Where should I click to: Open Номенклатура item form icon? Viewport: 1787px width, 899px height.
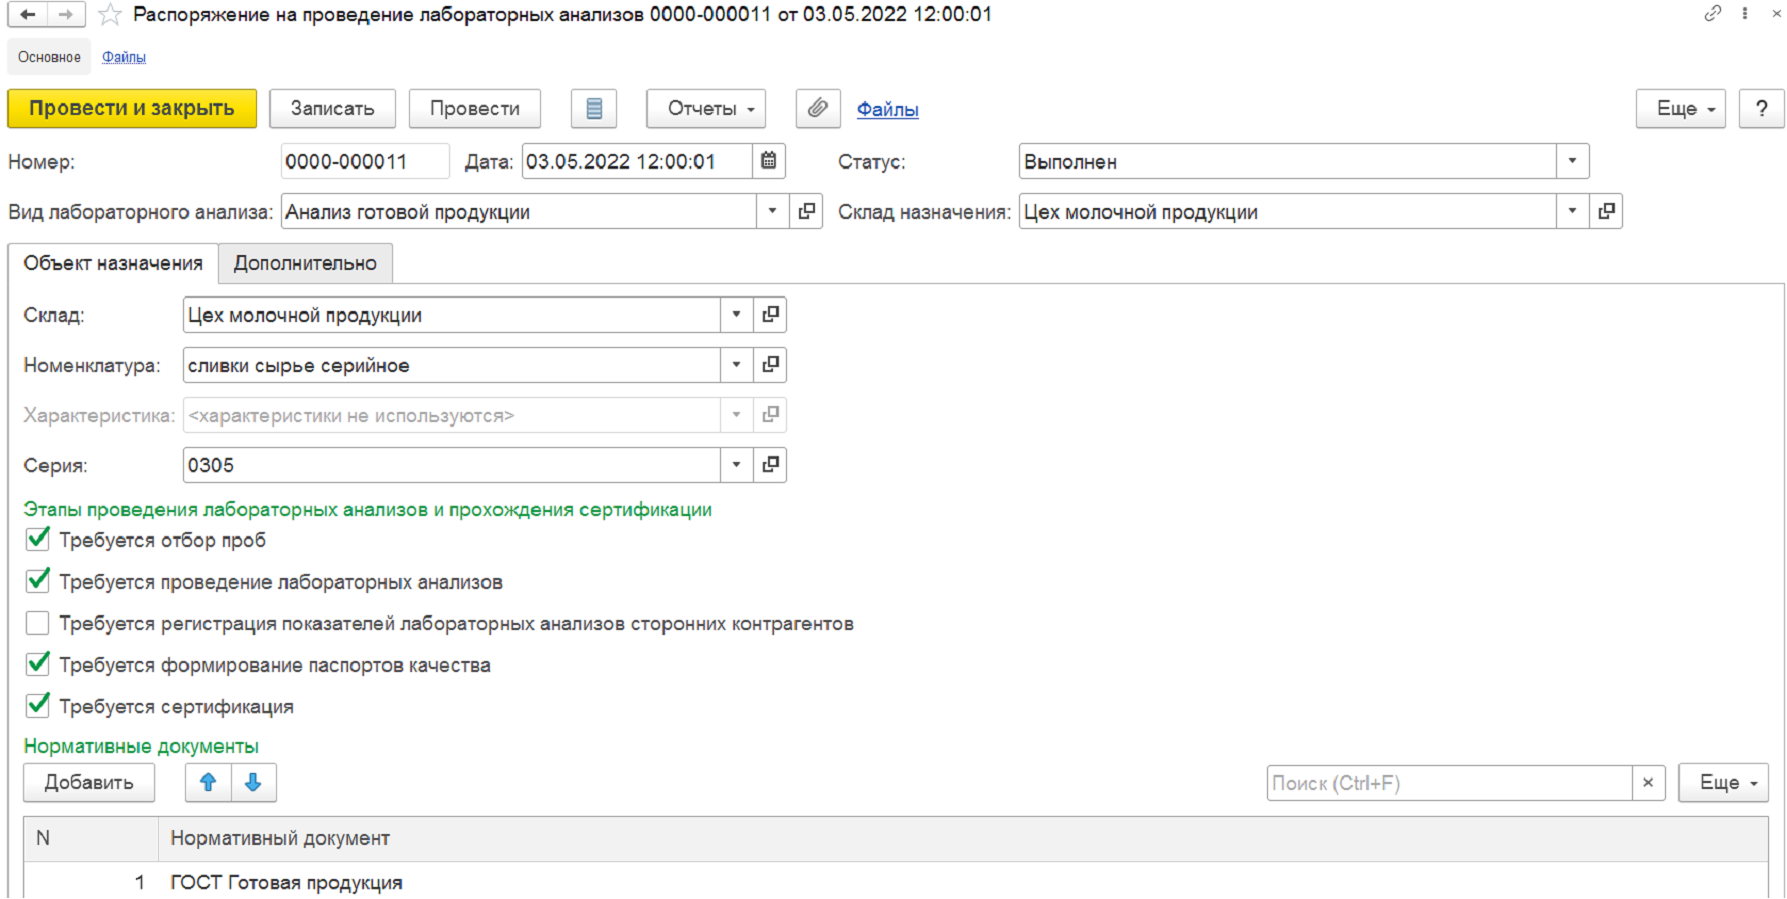click(x=770, y=365)
